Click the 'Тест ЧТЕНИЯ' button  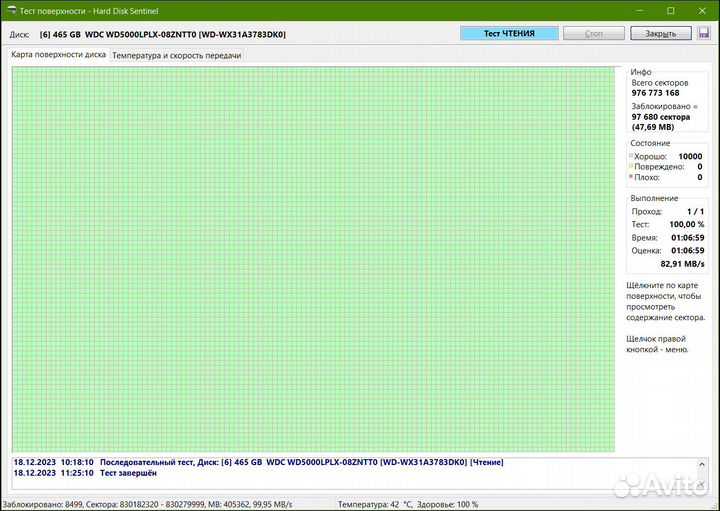(x=509, y=34)
